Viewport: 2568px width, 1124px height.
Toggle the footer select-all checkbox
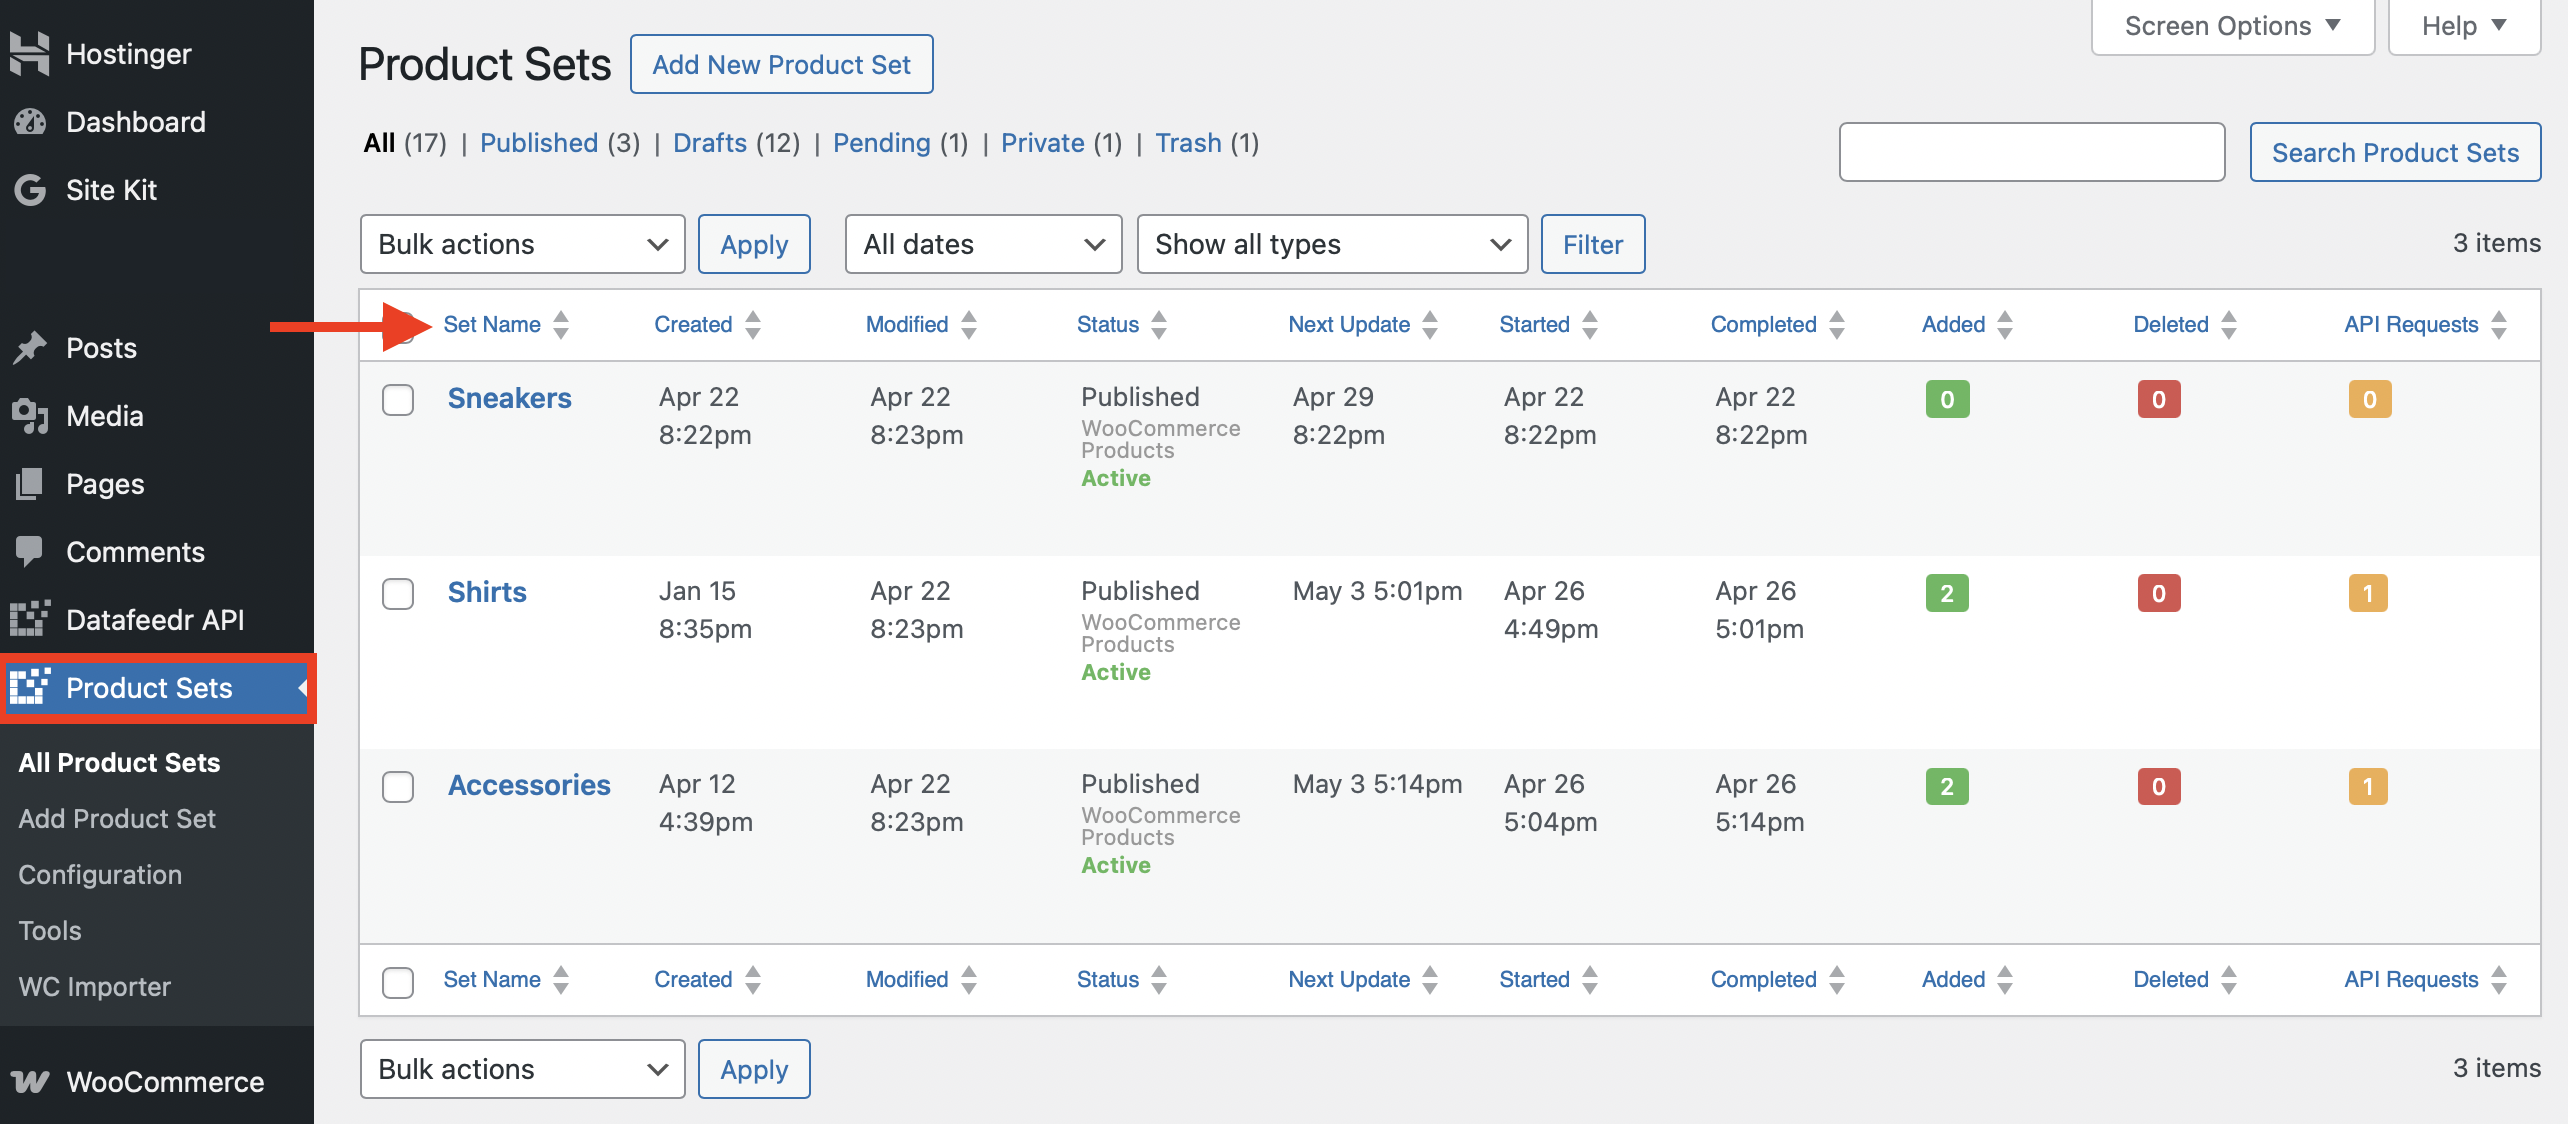coord(398,982)
